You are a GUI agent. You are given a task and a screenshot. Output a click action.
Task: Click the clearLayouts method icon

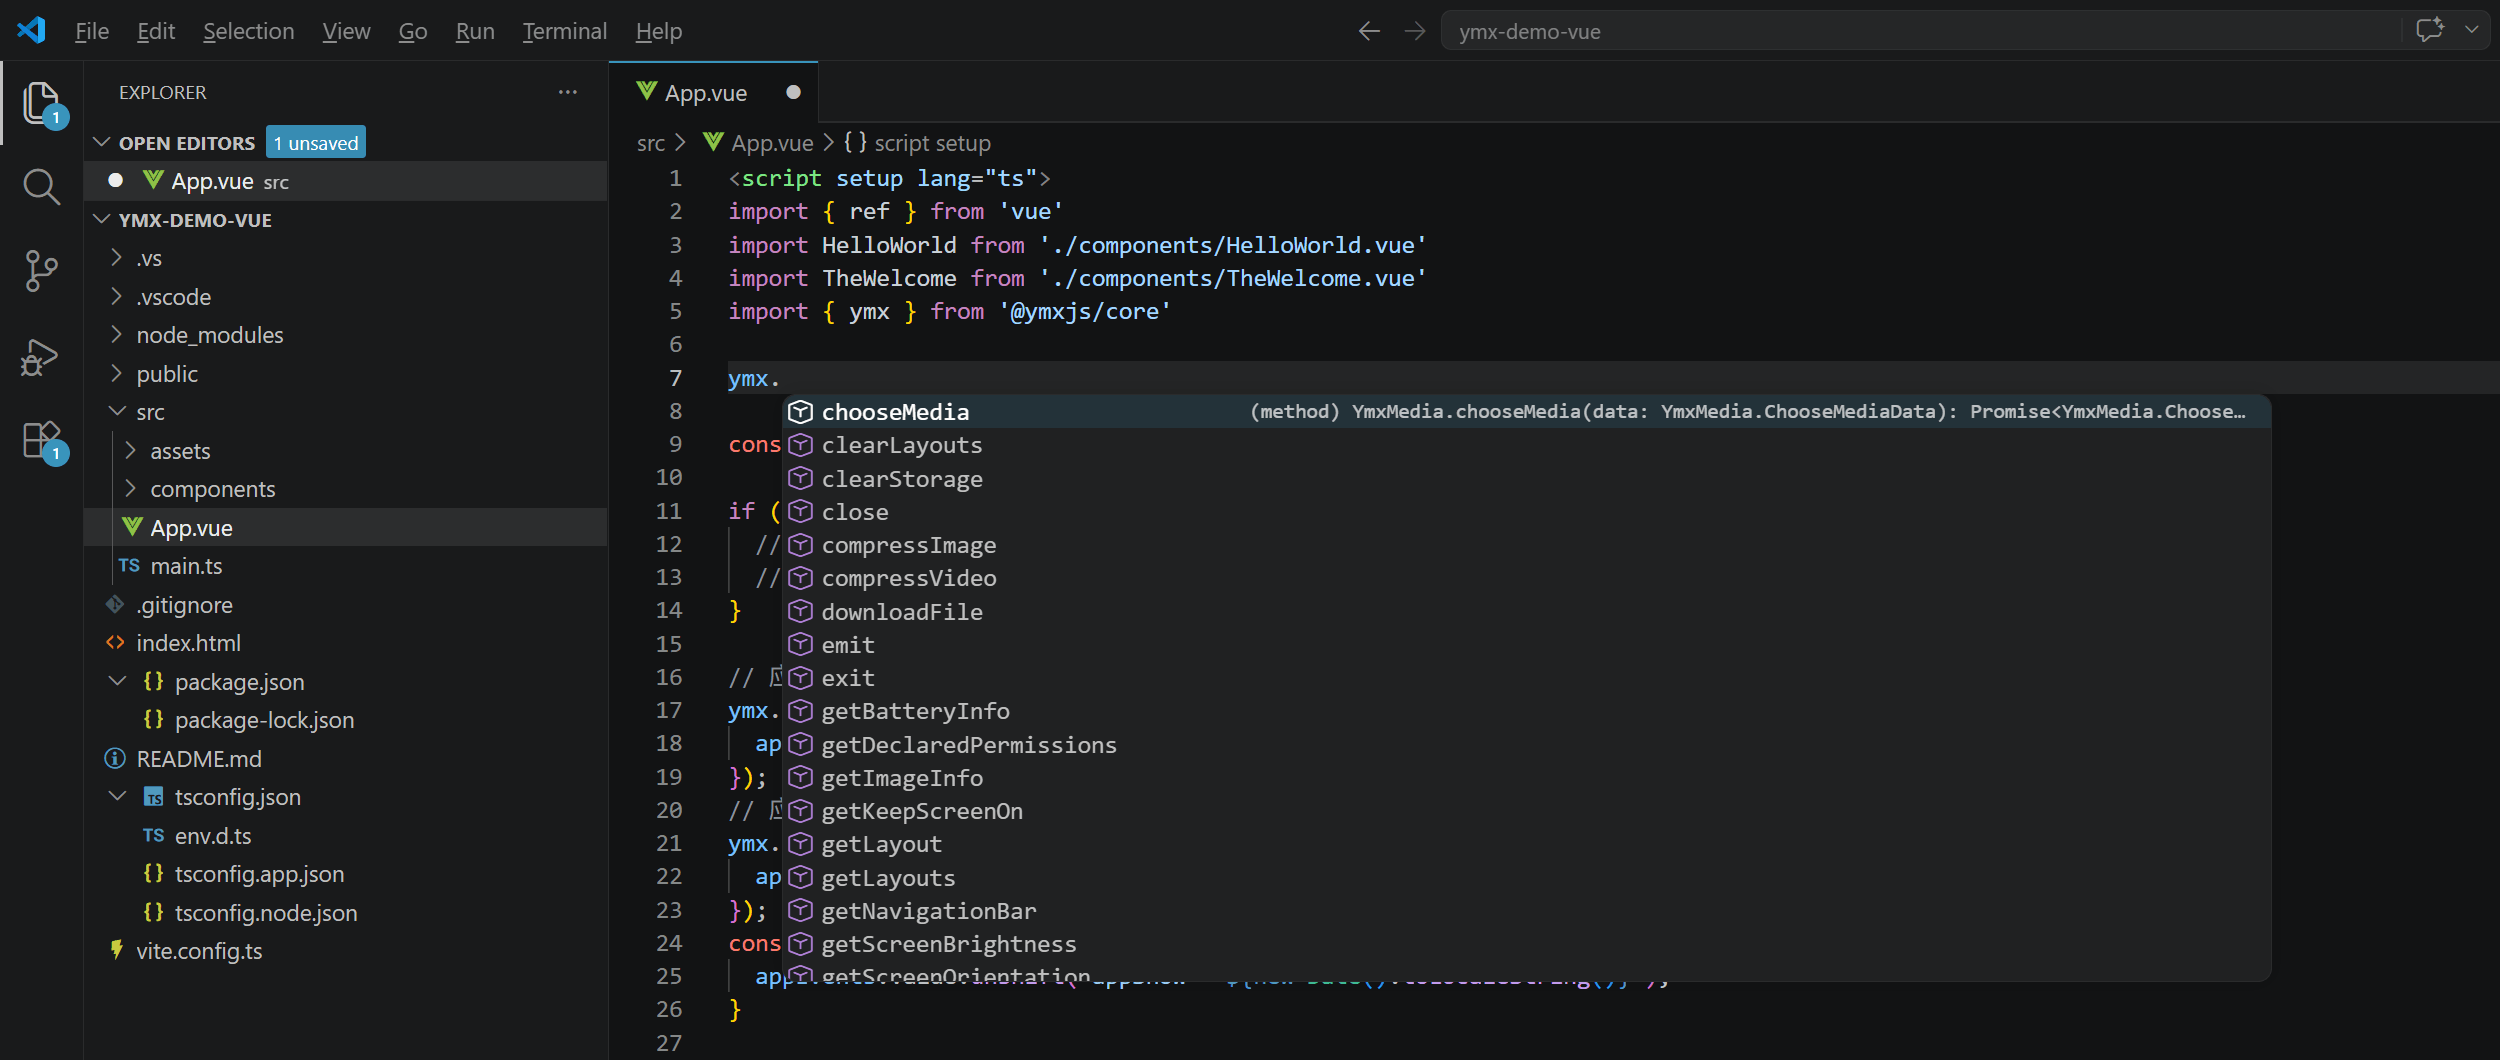[800, 444]
